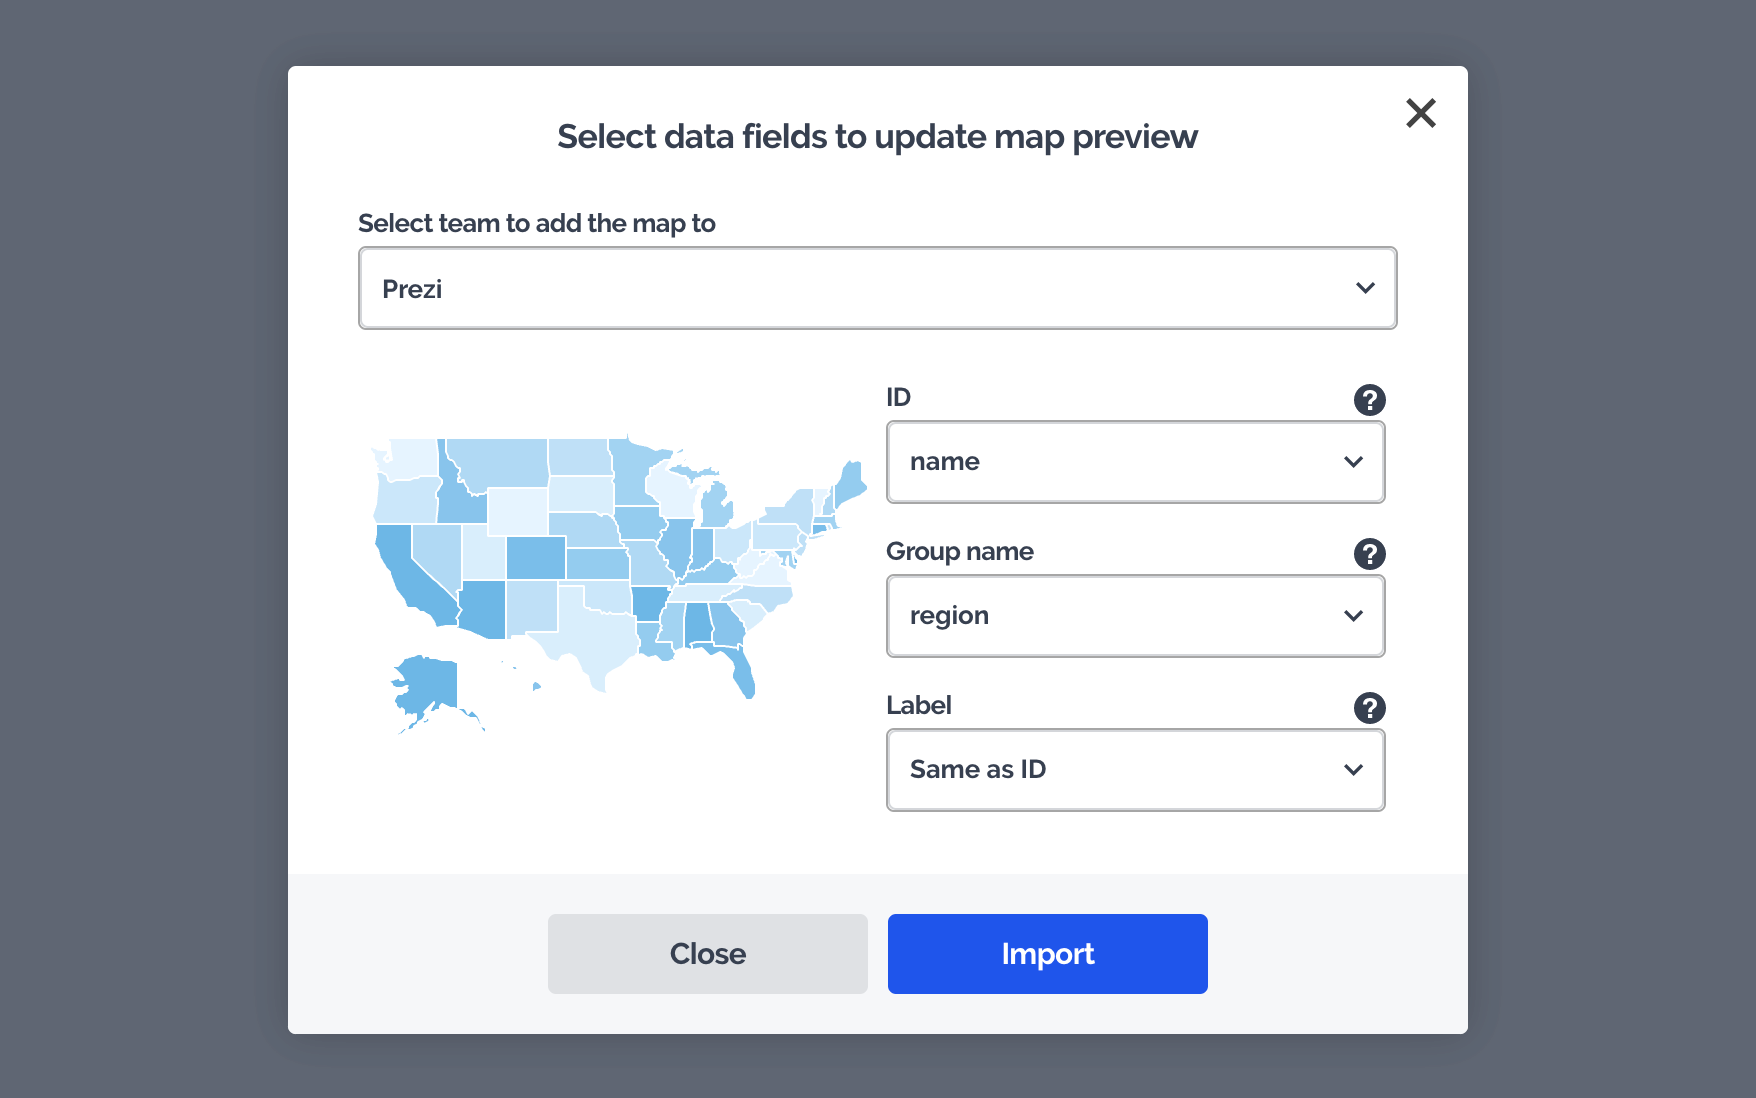The width and height of the screenshot is (1756, 1098).
Task: Click Florida on the US map
Action: (741, 670)
